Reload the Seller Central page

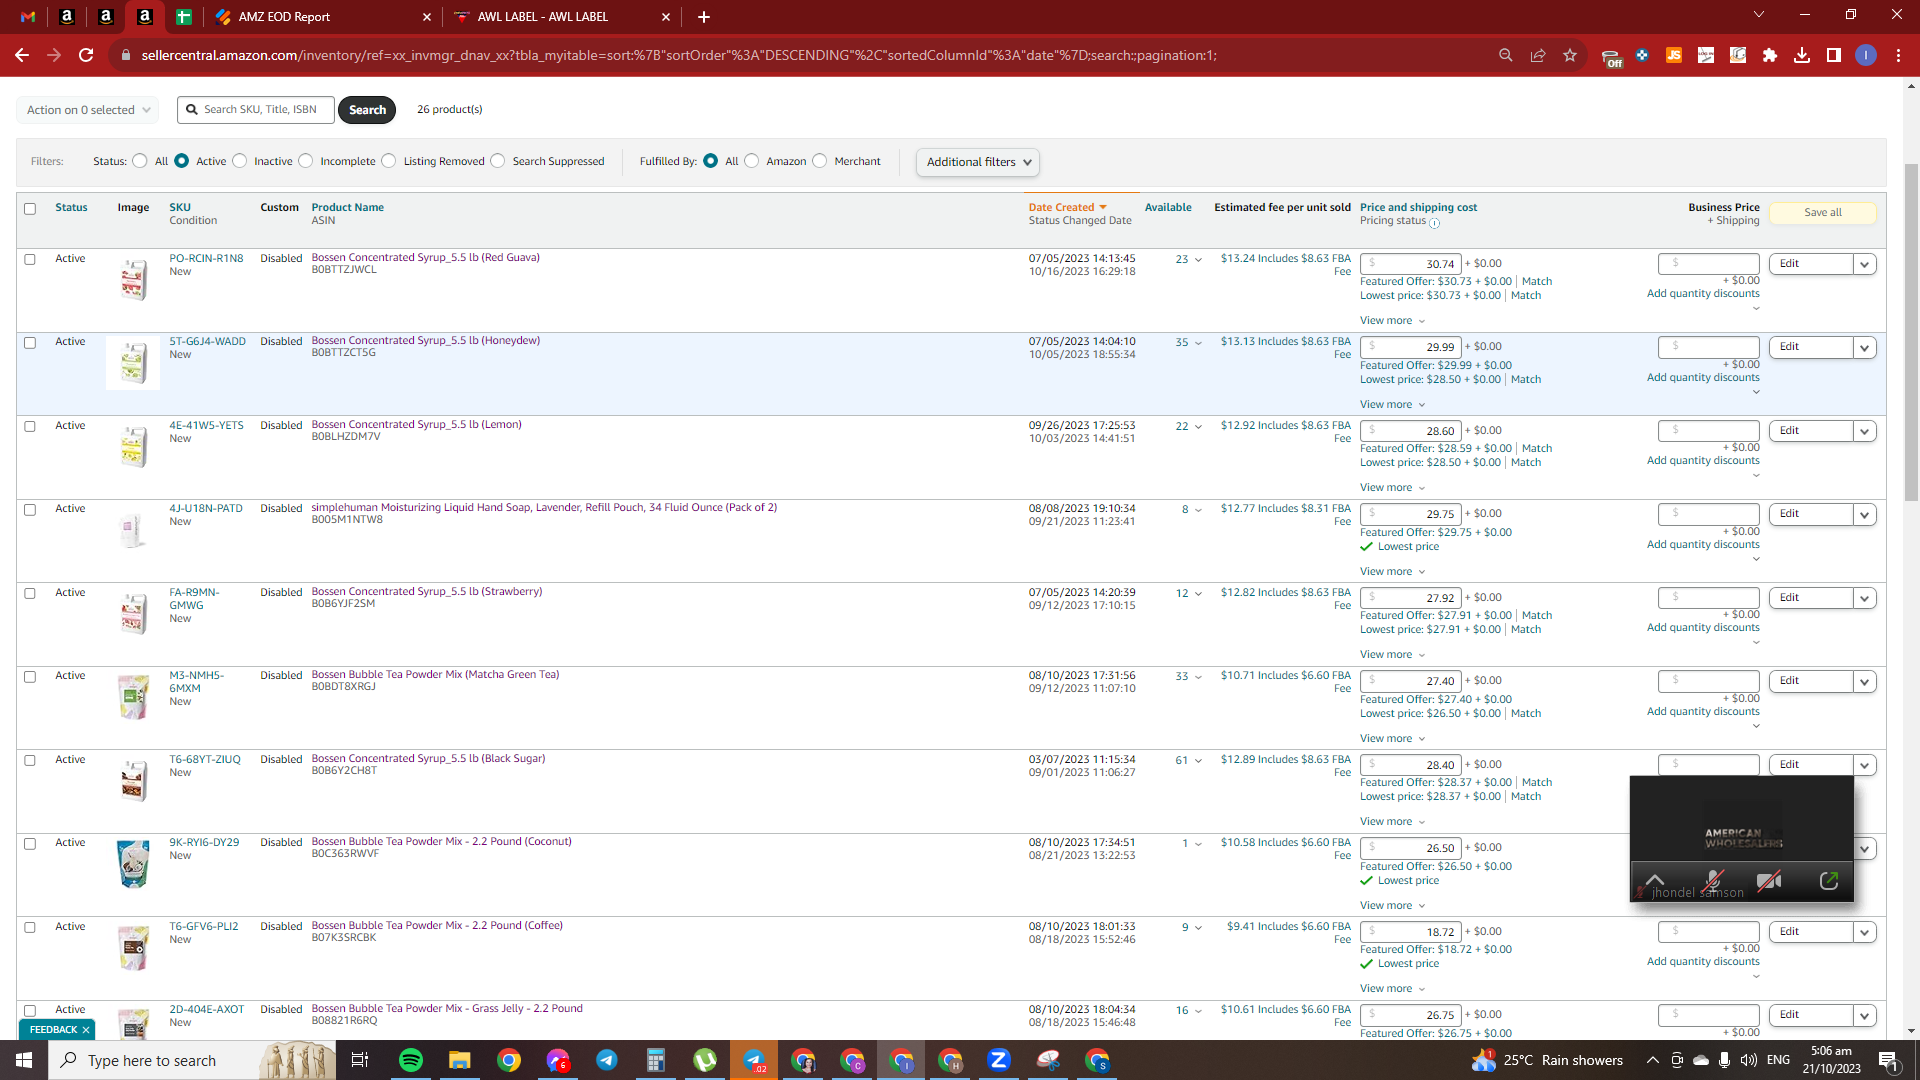(86, 55)
